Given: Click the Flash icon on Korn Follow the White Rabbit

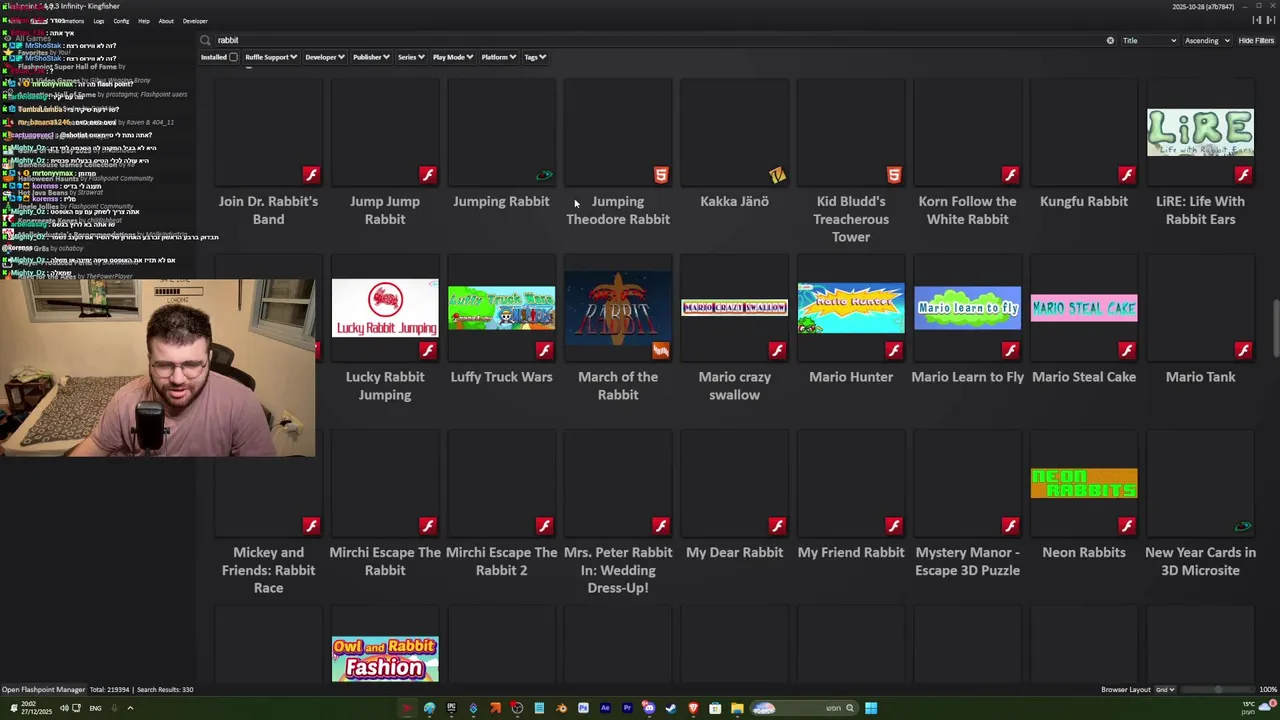Looking at the screenshot, I should coord(1010,175).
